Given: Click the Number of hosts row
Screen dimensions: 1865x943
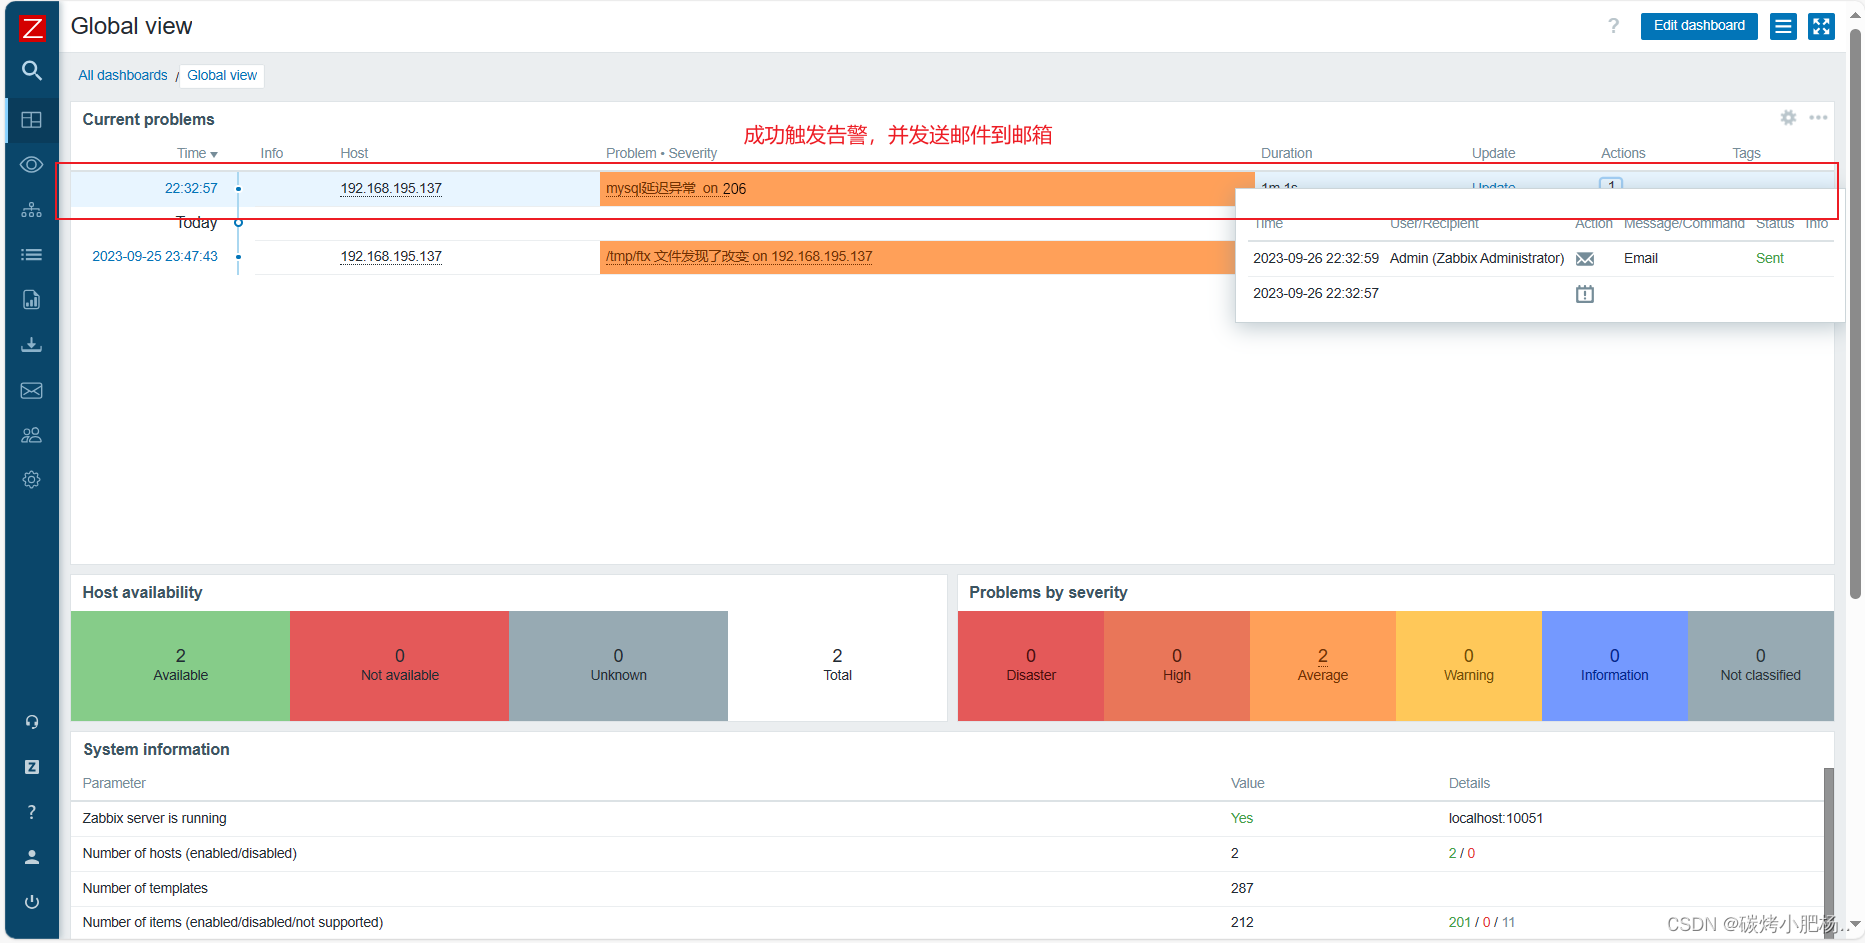Looking at the screenshot, I should (x=947, y=853).
